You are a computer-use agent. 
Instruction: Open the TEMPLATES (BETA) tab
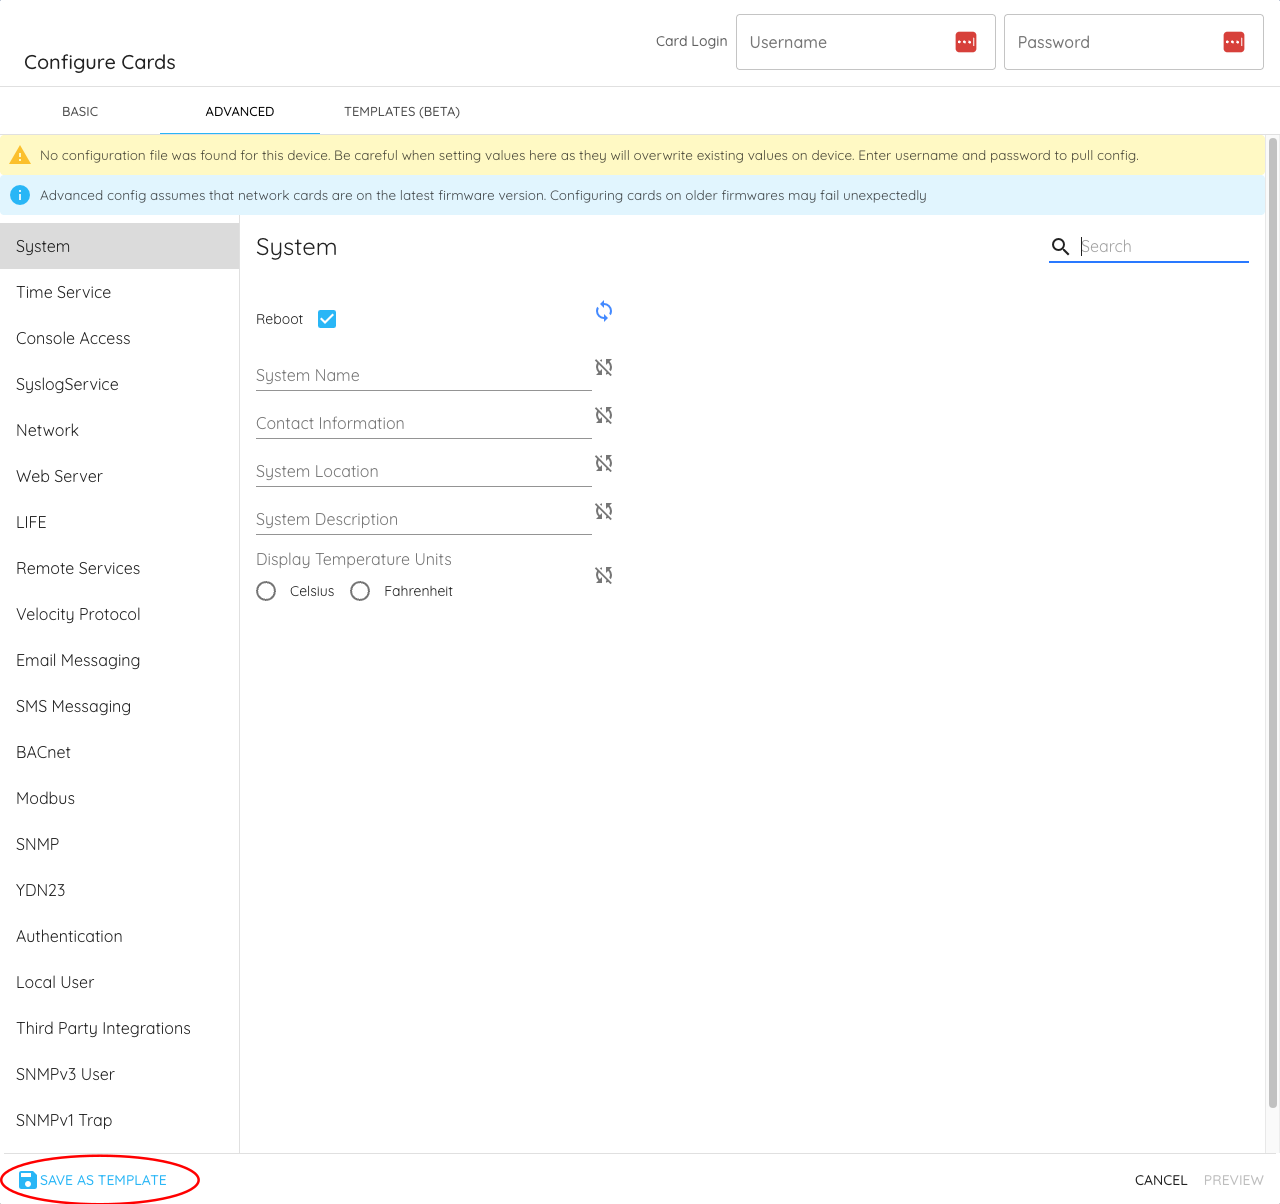[402, 111]
